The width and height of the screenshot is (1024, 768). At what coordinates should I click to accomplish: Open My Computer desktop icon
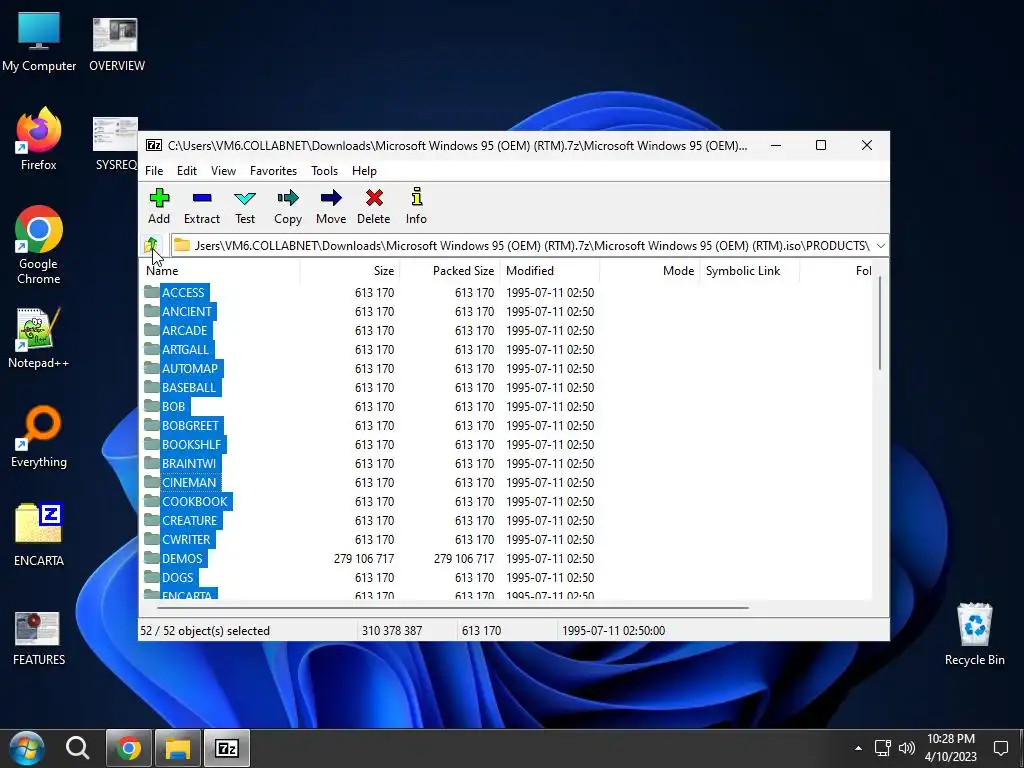tap(39, 41)
